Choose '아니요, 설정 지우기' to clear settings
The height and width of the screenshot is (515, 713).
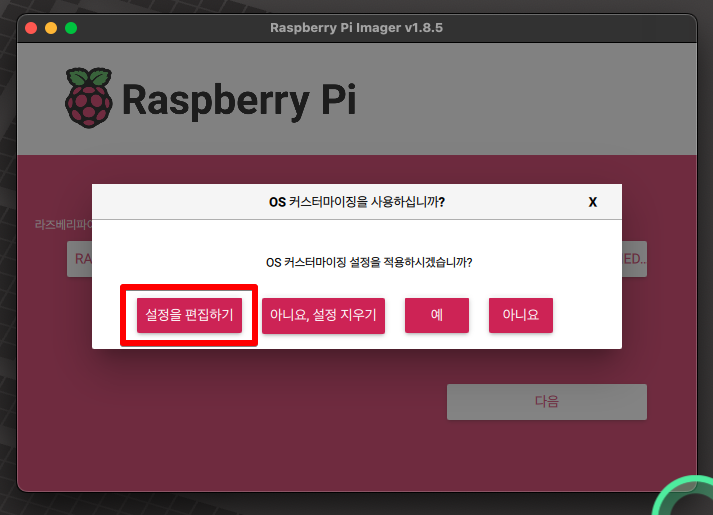323,315
